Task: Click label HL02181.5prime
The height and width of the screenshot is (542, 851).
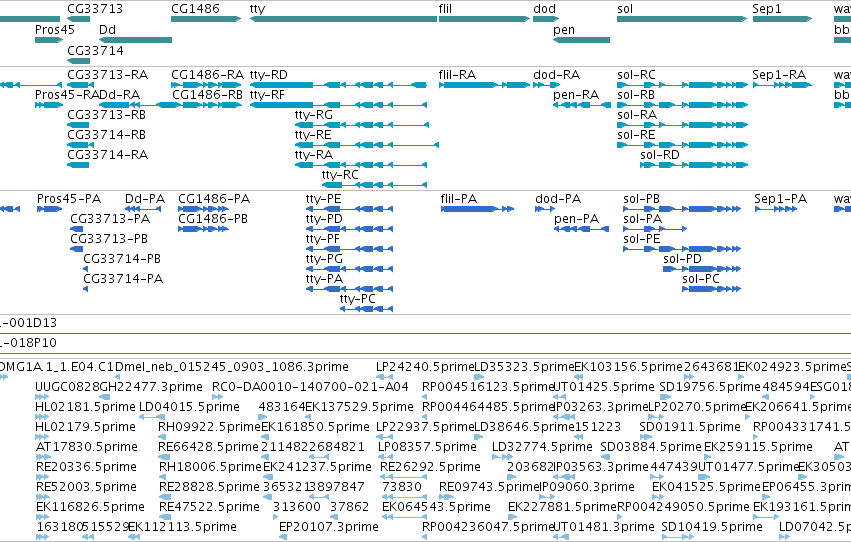Action: [85, 407]
